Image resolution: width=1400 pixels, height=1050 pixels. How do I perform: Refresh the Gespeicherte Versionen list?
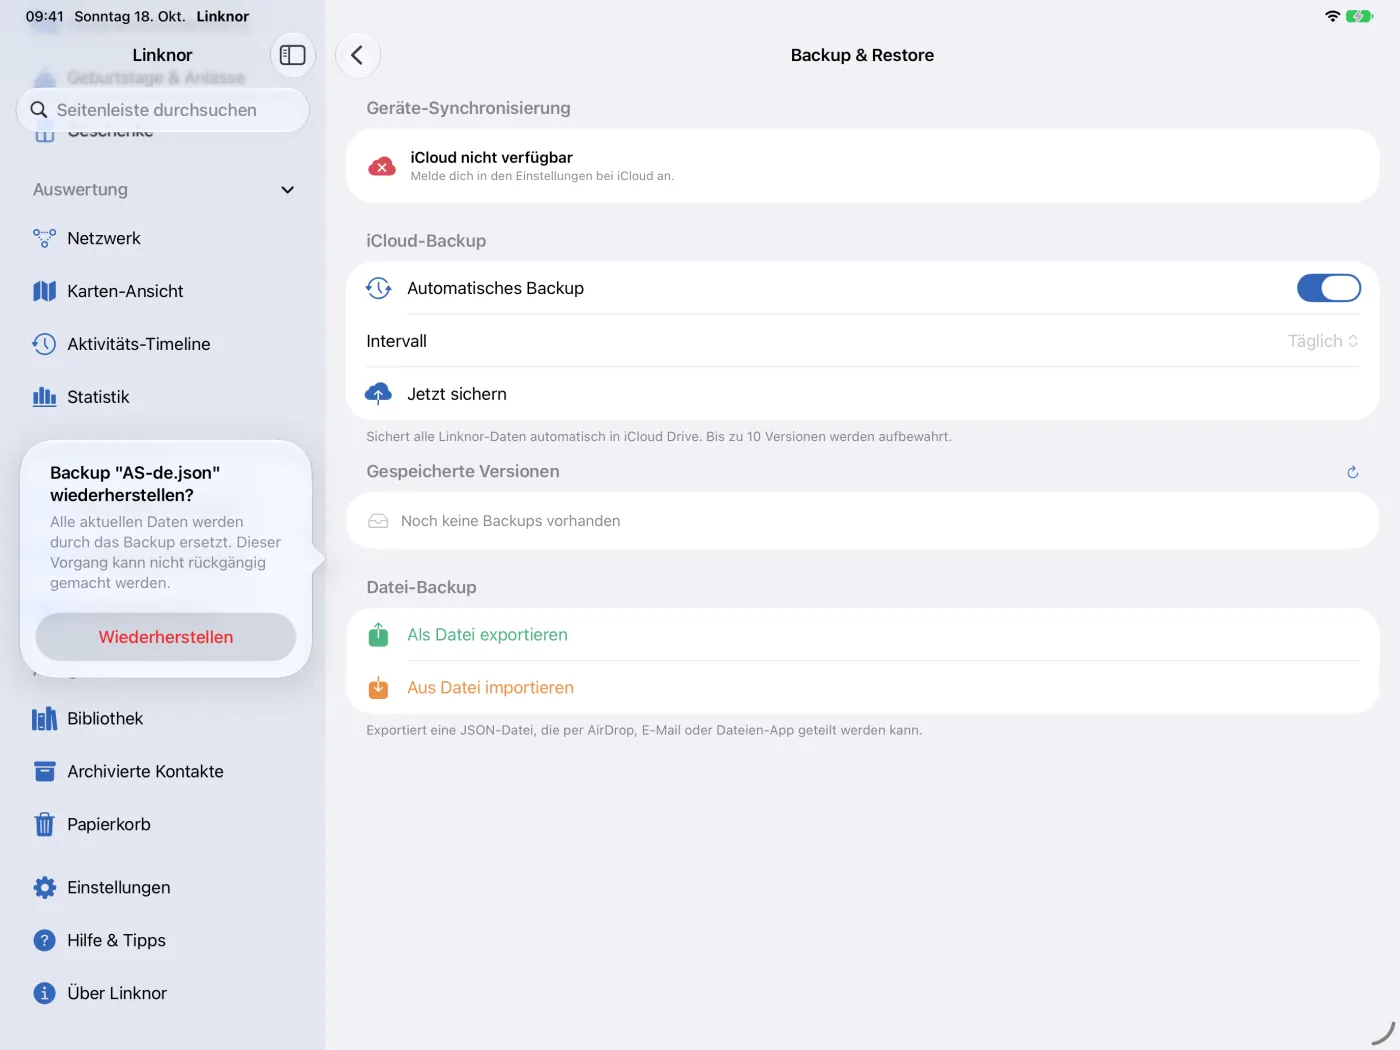[1352, 472]
